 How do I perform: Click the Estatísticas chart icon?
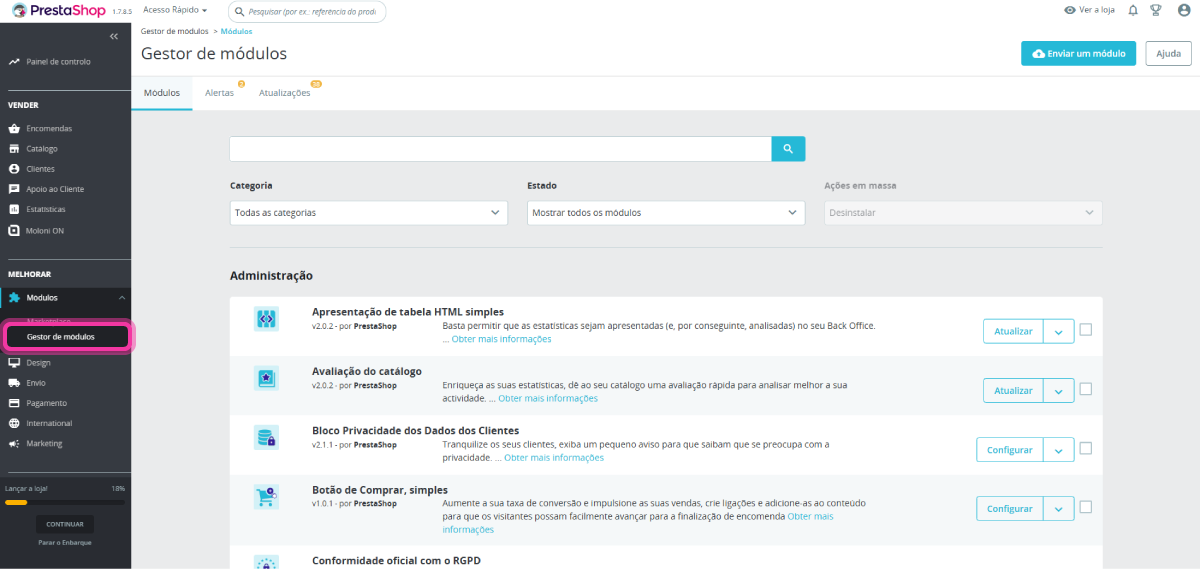(14, 209)
